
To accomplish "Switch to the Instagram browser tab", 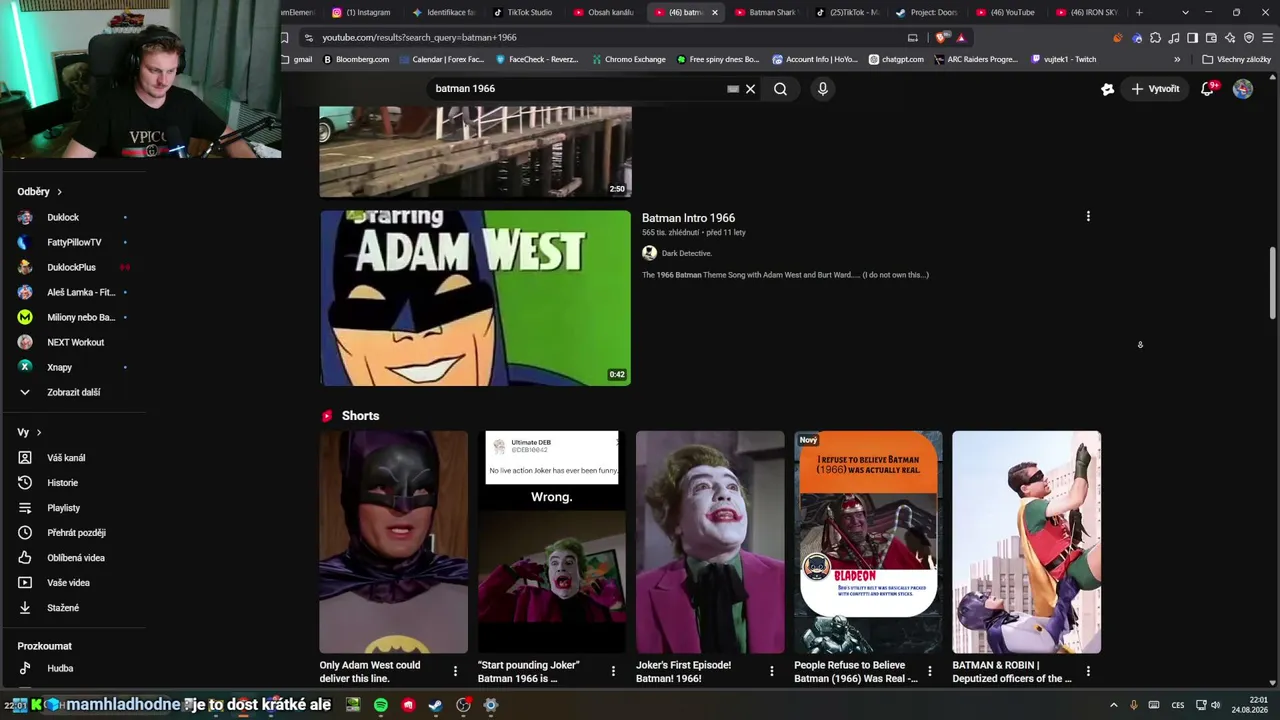I will pyautogui.click(x=362, y=12).
